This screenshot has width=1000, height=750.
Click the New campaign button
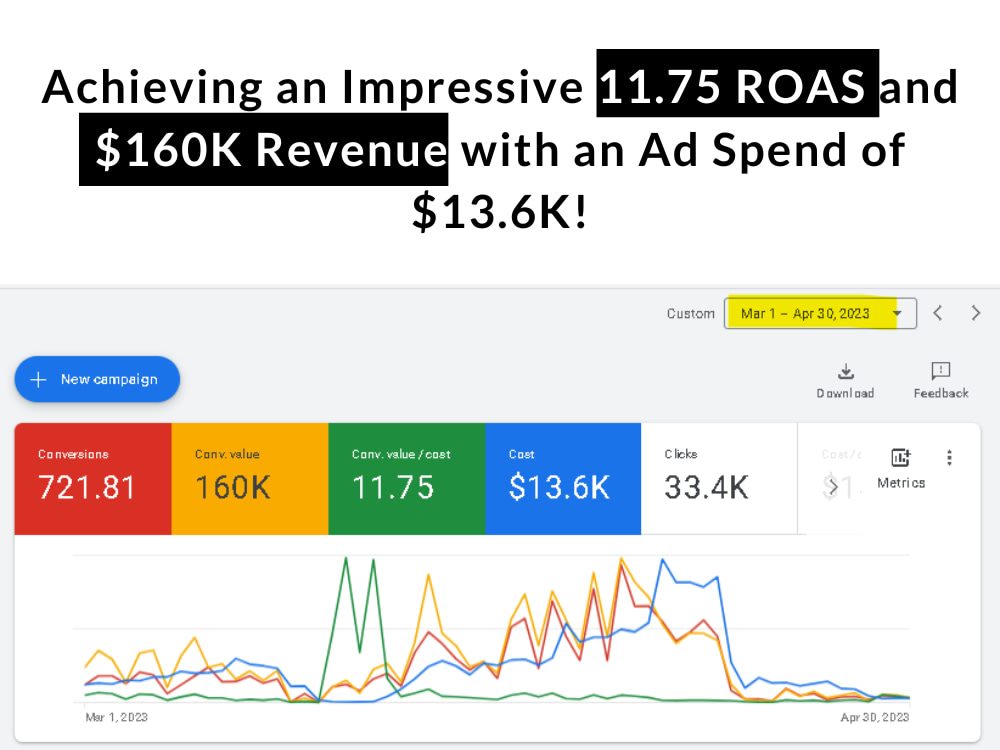pos(97,379)
